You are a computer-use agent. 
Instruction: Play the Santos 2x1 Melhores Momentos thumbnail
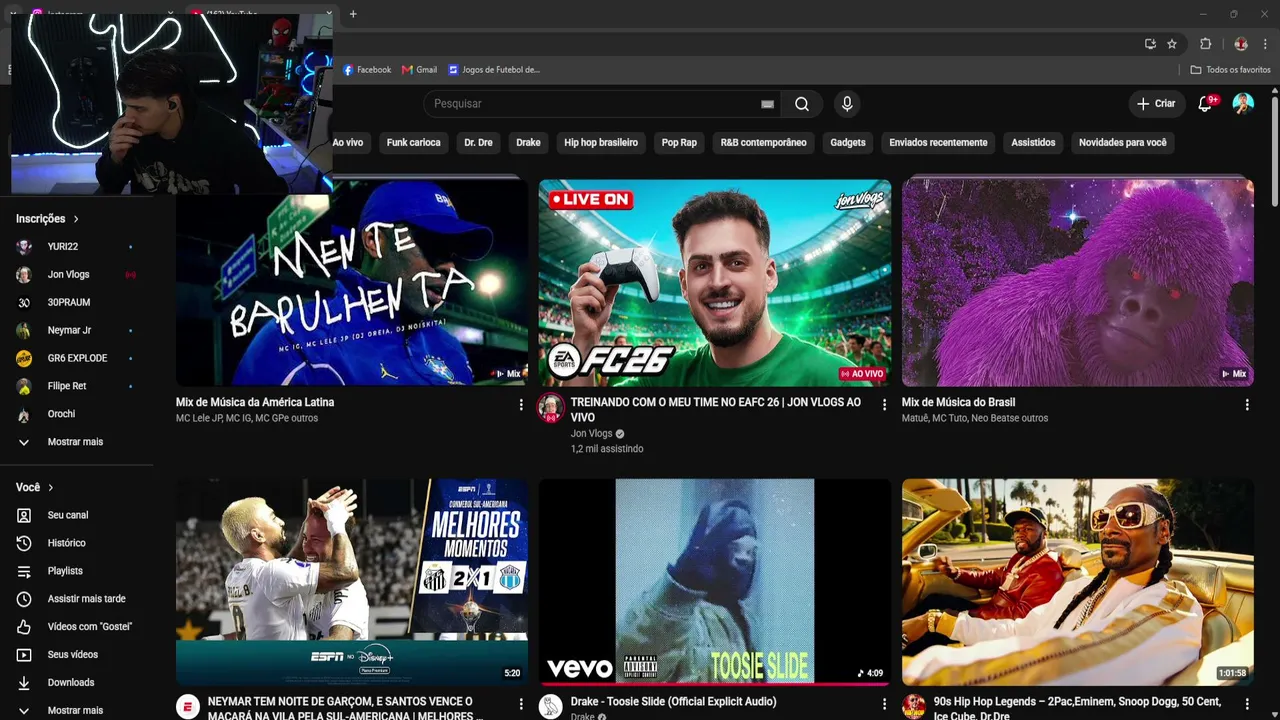point(352,582)
